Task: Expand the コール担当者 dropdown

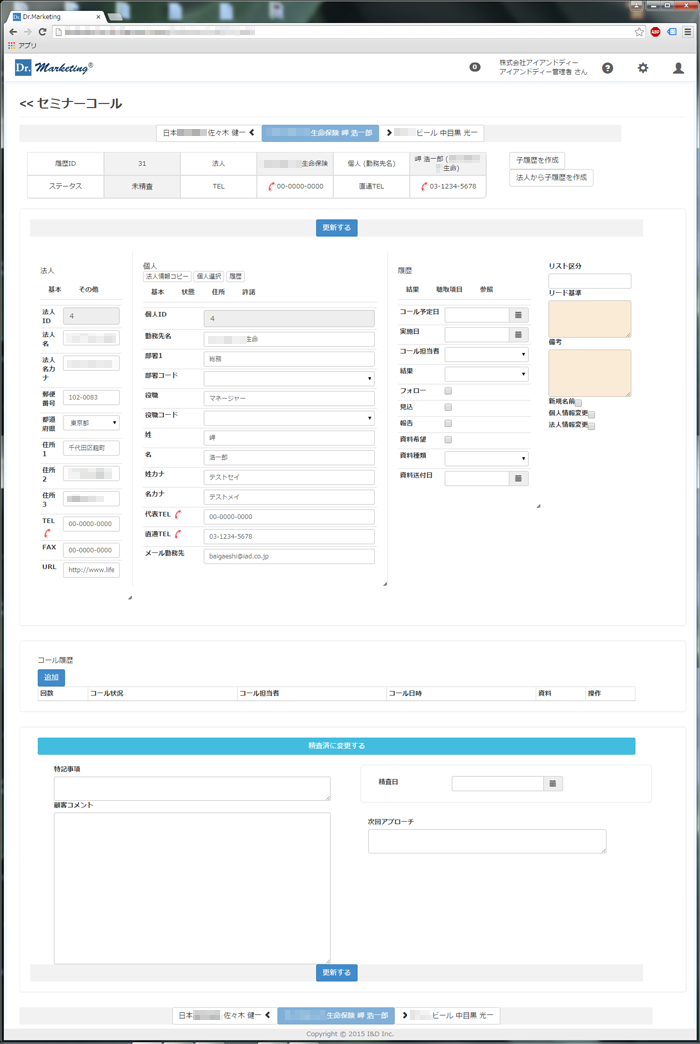Action: click(x=486, y=354)
